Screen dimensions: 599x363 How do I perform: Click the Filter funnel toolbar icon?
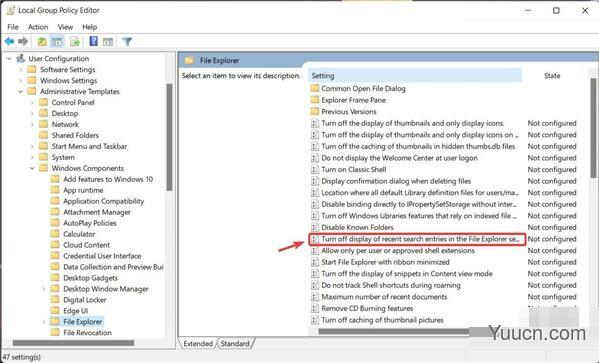tap(127, 41)
